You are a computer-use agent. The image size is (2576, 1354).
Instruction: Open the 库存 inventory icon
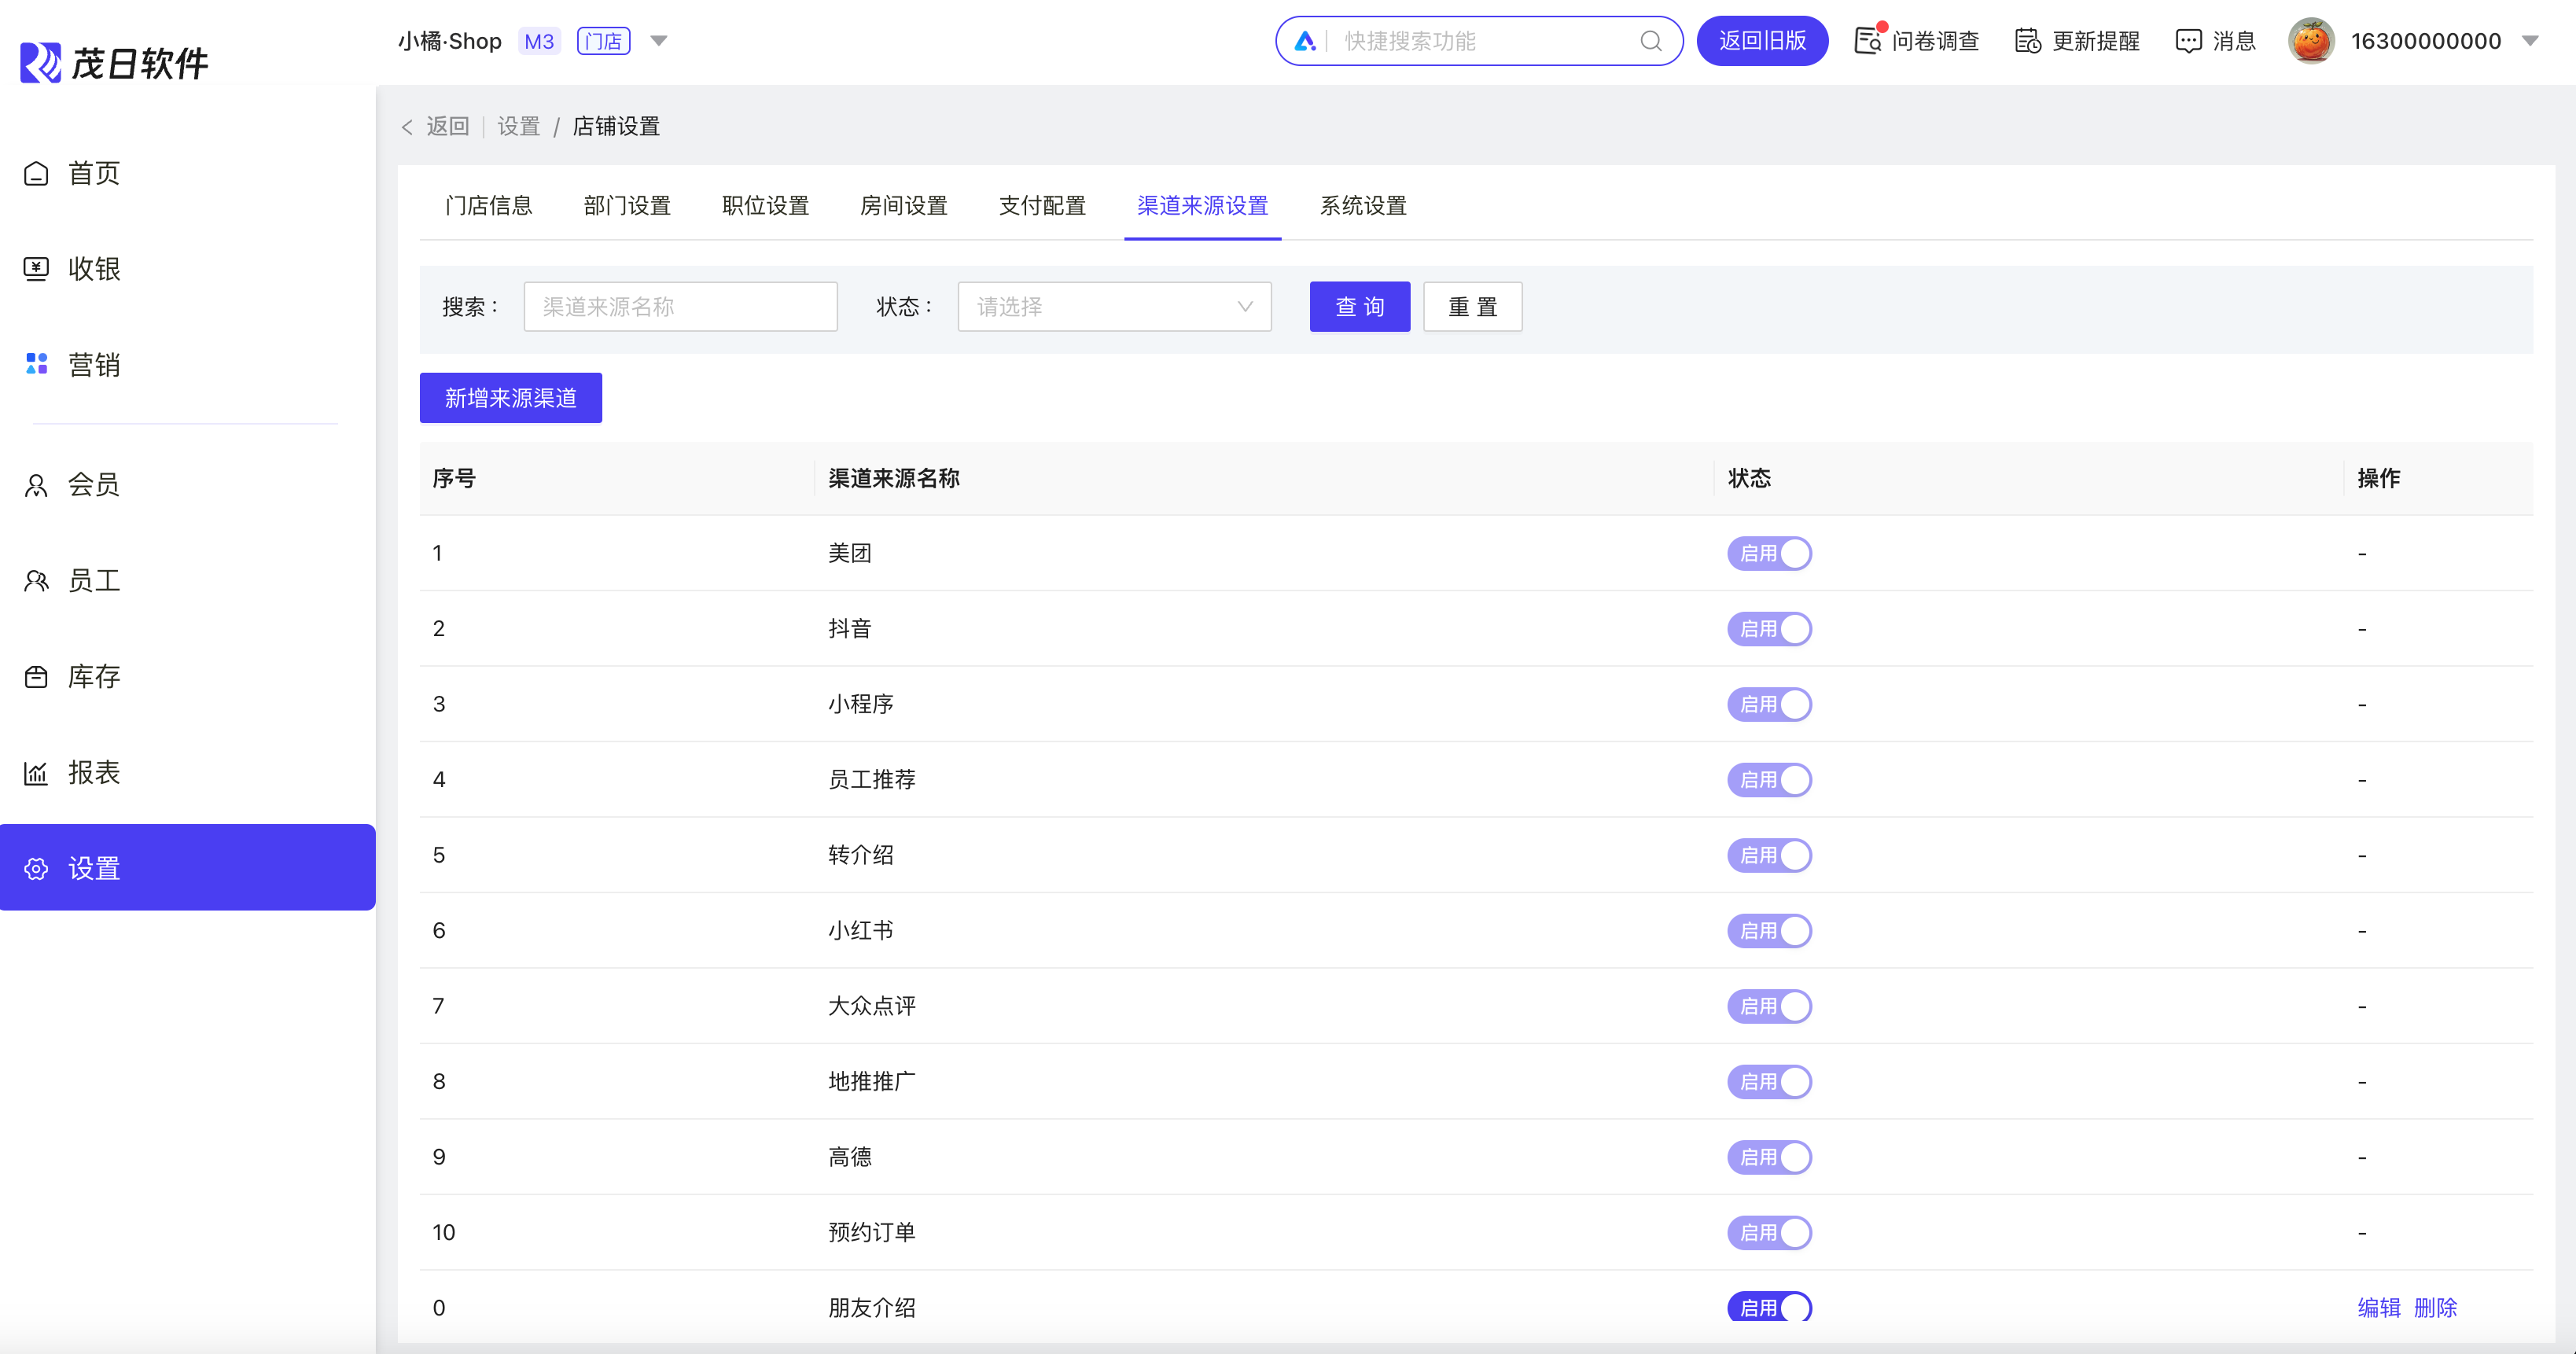tap(36, 677)
